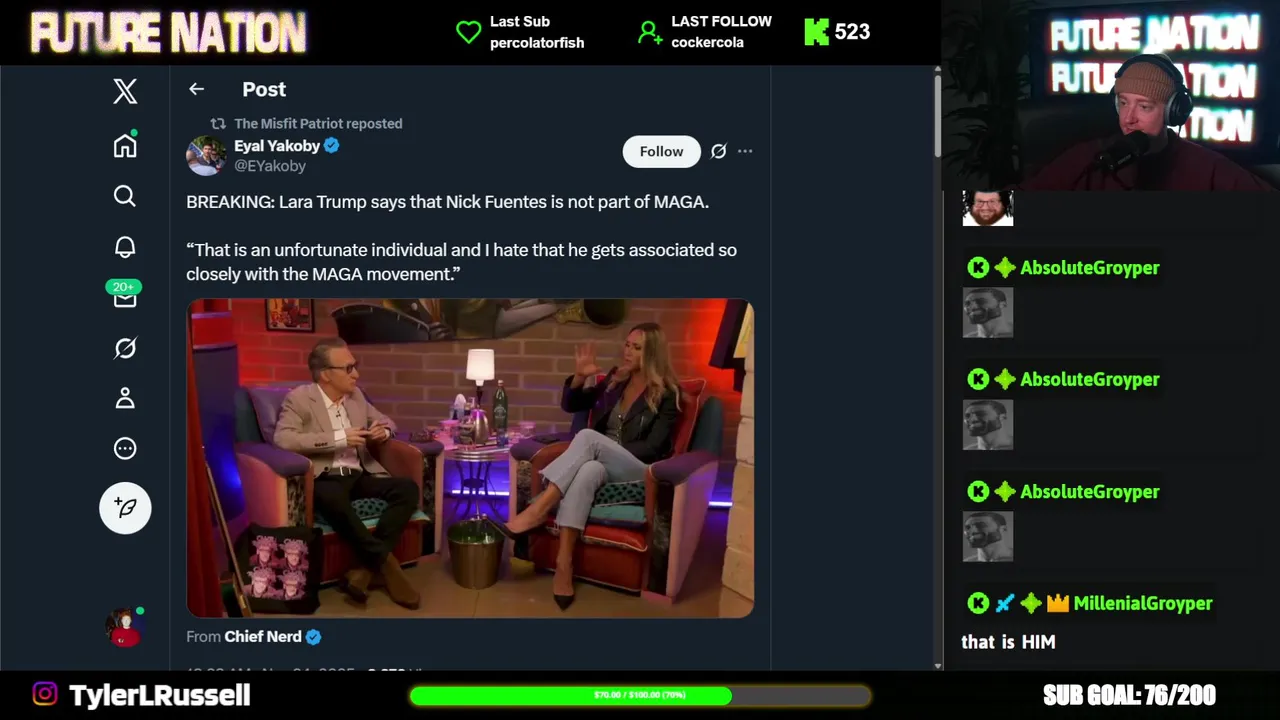
Task: Open Notifications bell icon
Action: coord(125,247)
